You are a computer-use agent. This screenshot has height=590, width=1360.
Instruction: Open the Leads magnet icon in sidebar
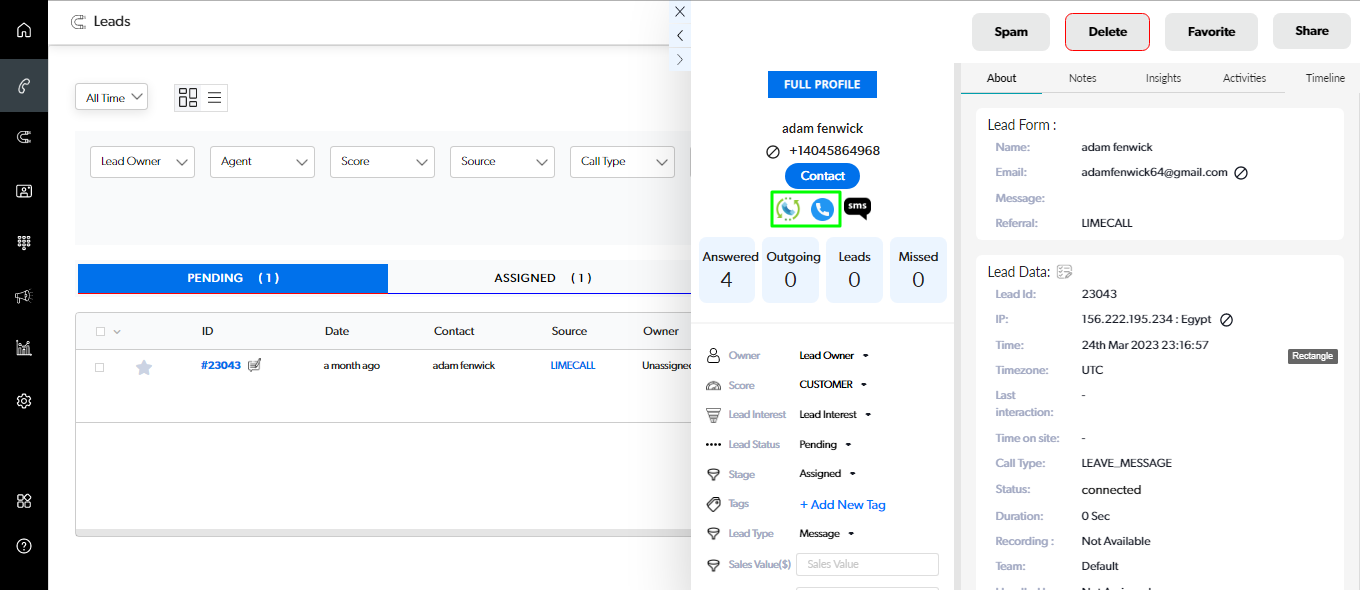pyautogui.click(x=24, y=137)
